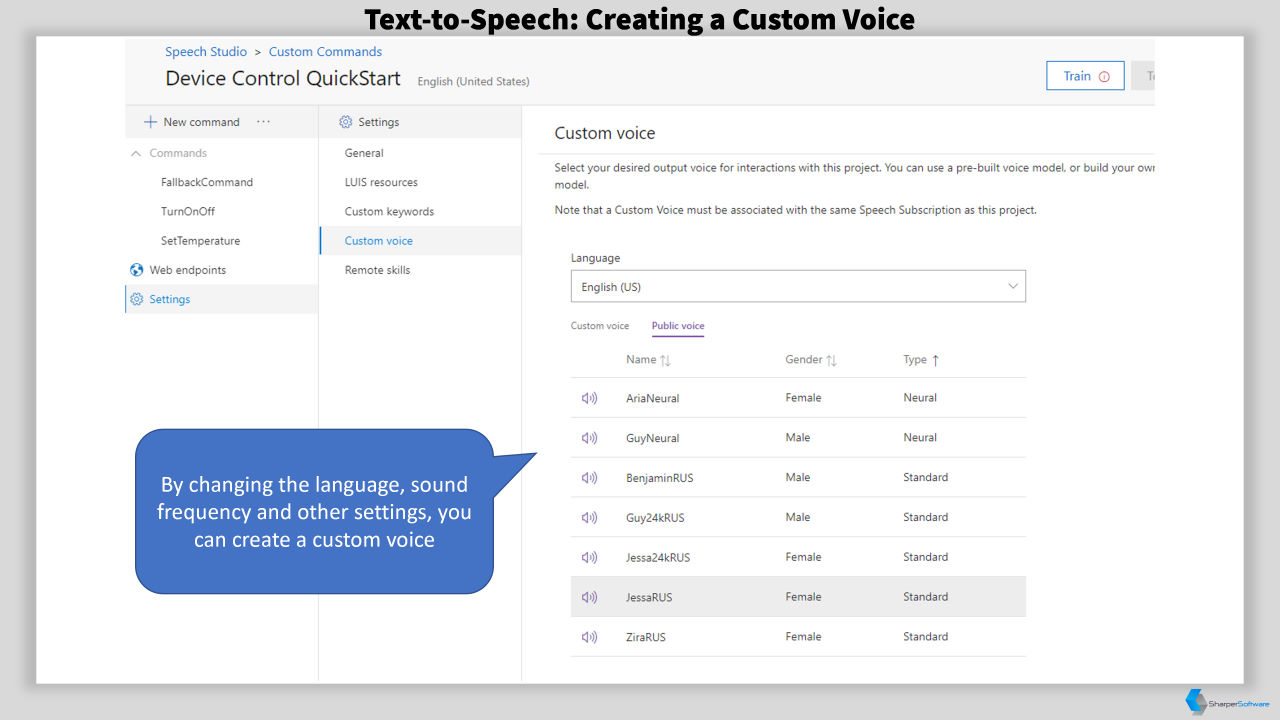1280x720 pixels.
Task: Open the Language dropdown showing English (US)
Action: pos(798,286)
